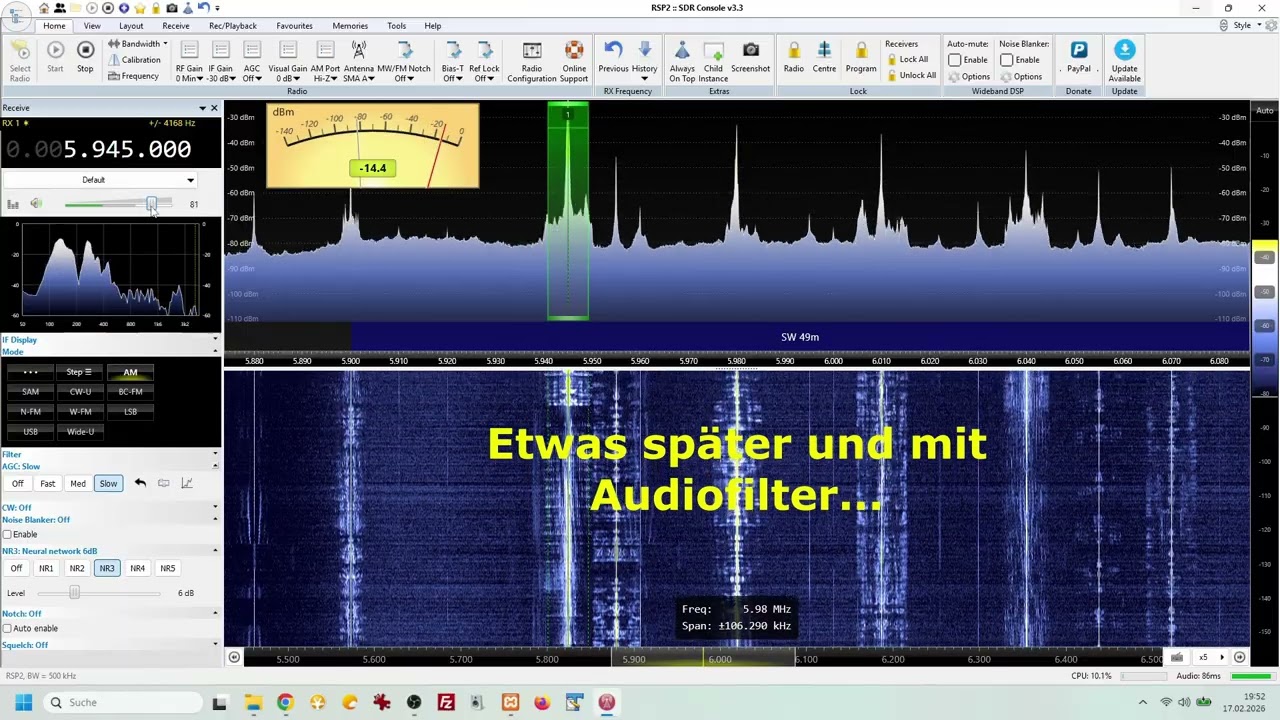Select CW-U mode
Viewport: 1280px width, 720px height.
click(80, 392)
